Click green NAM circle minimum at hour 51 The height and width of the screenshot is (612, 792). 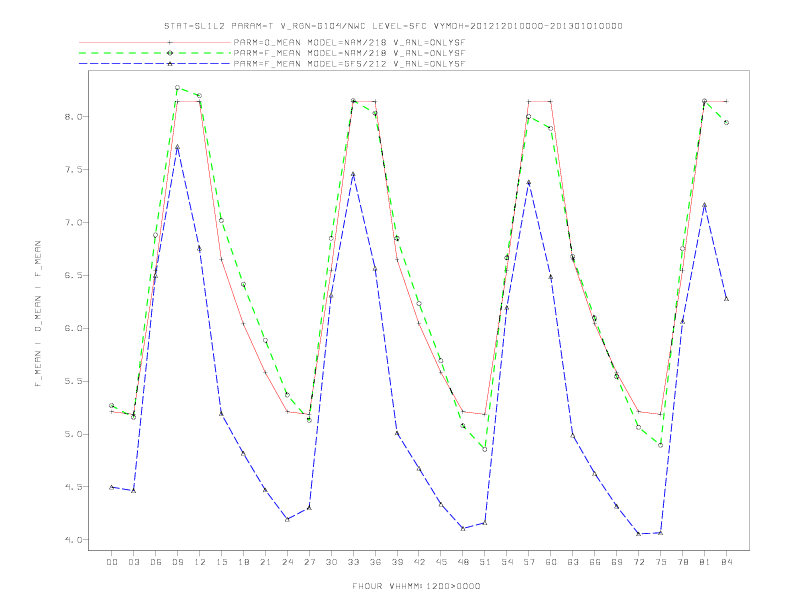(x=485, y=449)
